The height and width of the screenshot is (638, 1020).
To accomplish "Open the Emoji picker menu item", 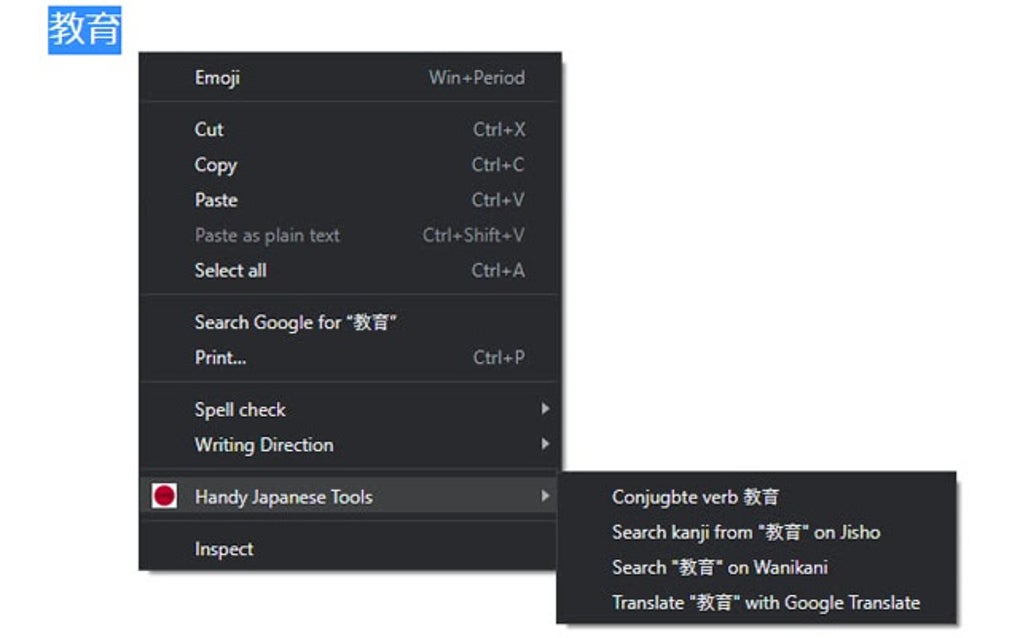I will 218,78.
